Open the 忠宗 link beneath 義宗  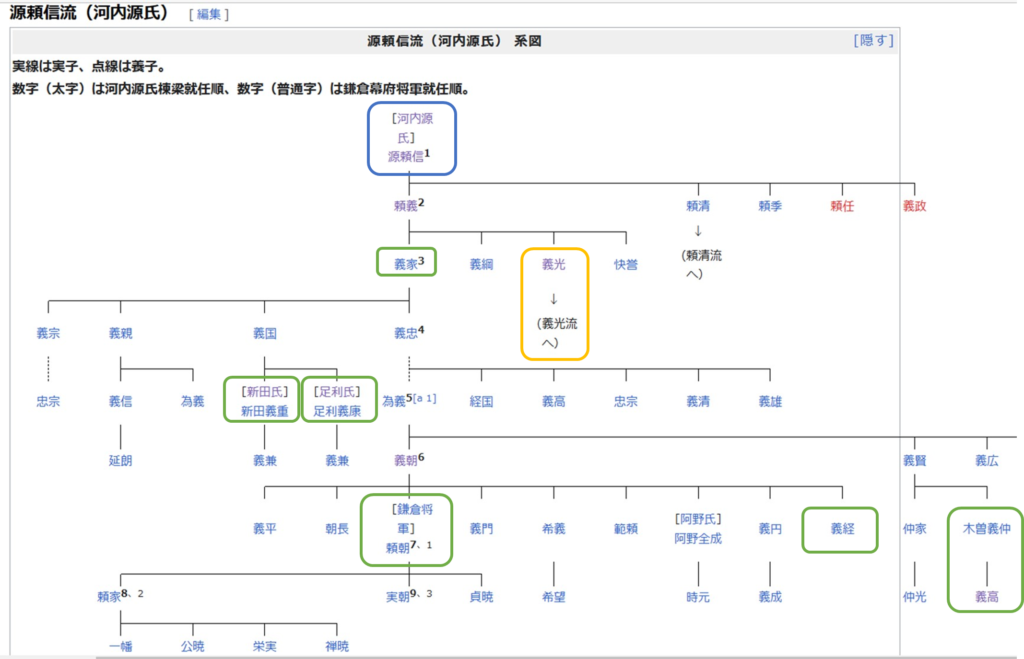(48, 401)
